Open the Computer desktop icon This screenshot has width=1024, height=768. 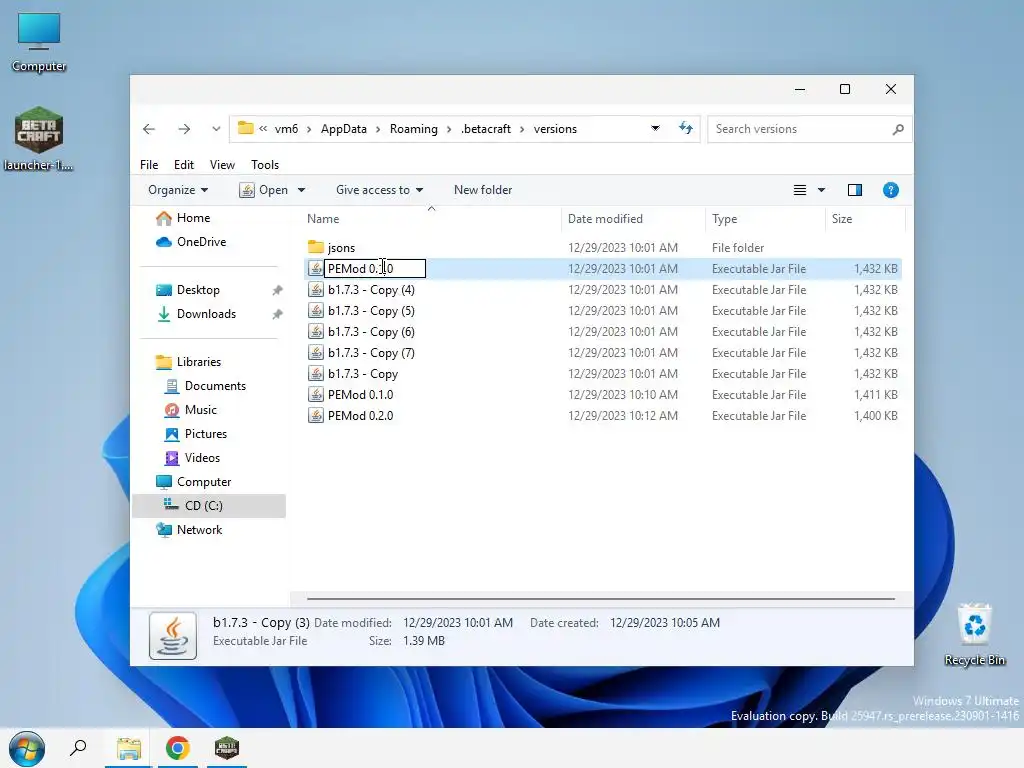coord(39,42)
